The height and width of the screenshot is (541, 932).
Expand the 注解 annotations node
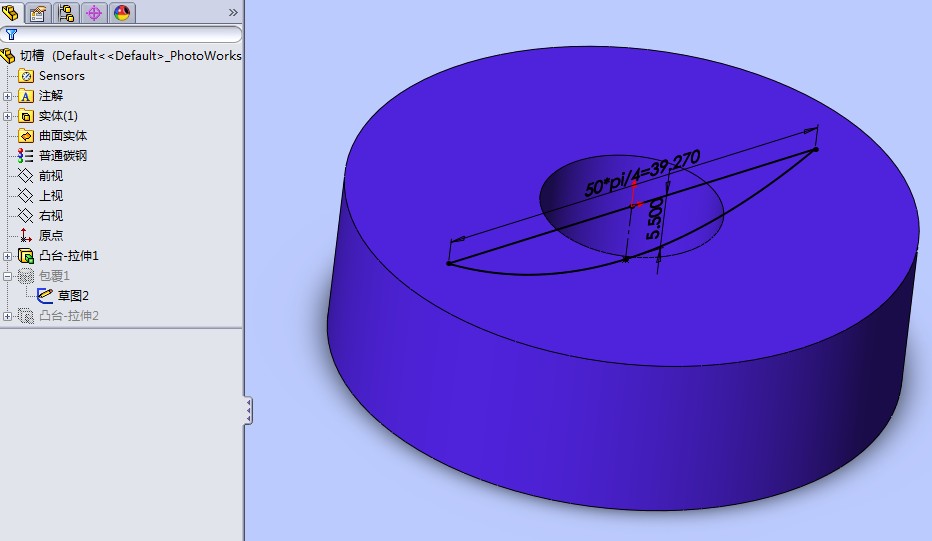(x=7, y=96)
